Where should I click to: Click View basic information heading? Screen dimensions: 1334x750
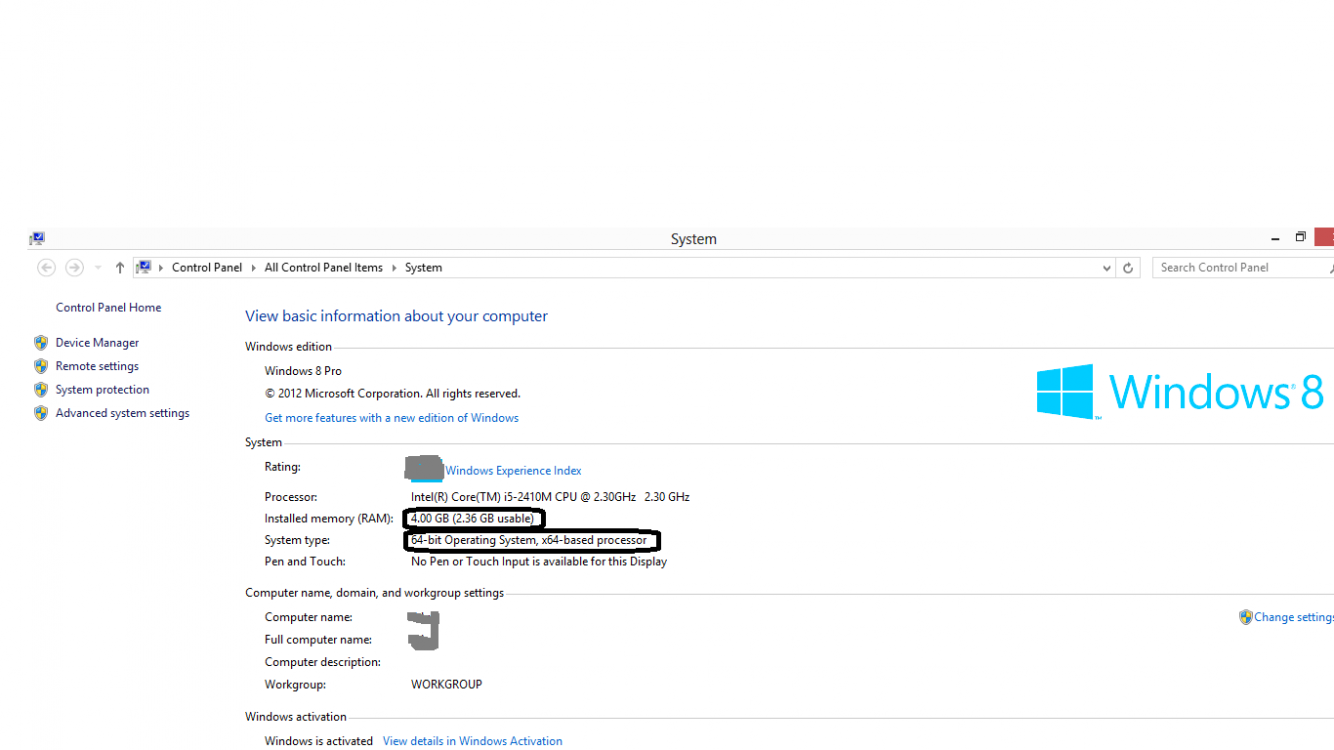tap(396, 316)
